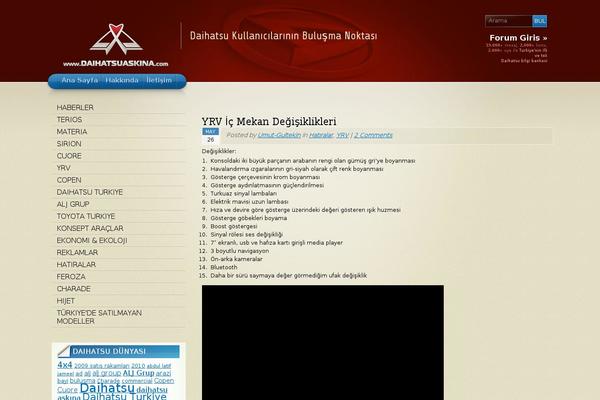Go to Ana Sayfa in the blue nav
This screenshot has width=600, height=400.
pyautogui.click(x=80, y=80)
